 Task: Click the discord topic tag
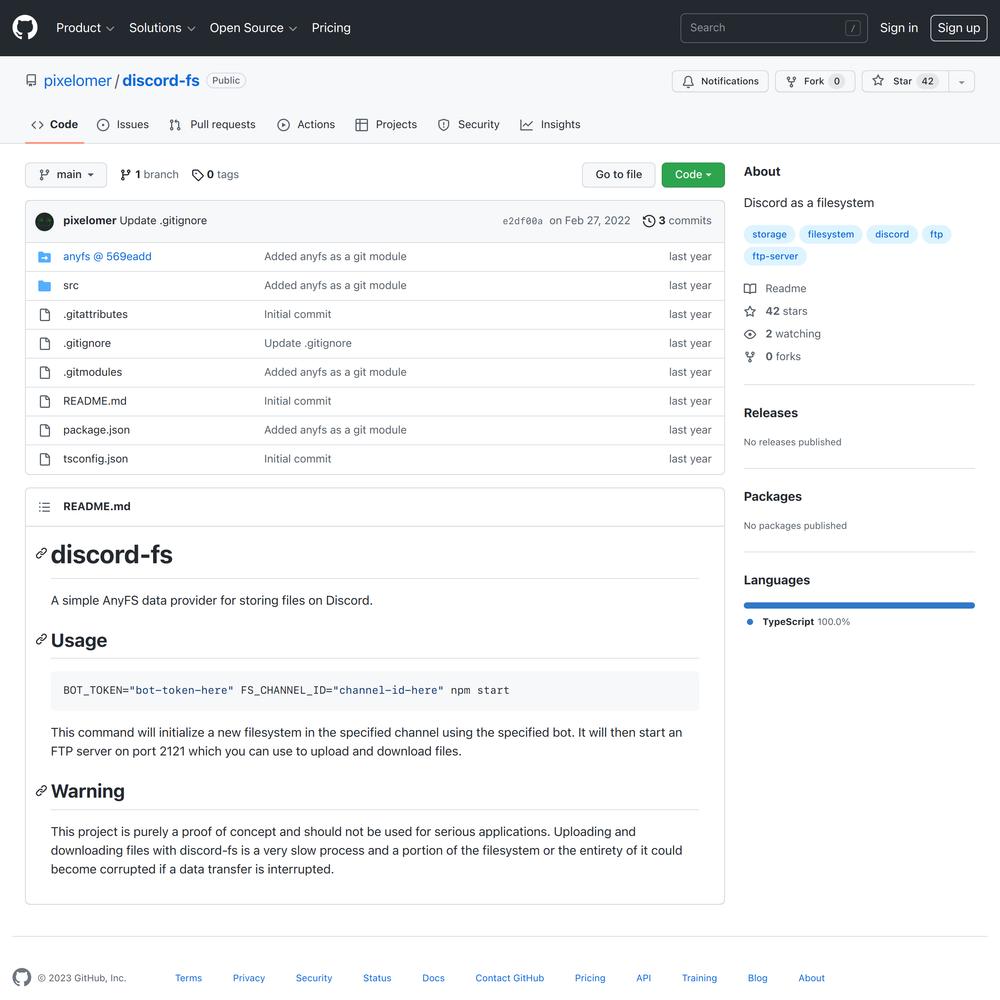[x=892, y=235]
